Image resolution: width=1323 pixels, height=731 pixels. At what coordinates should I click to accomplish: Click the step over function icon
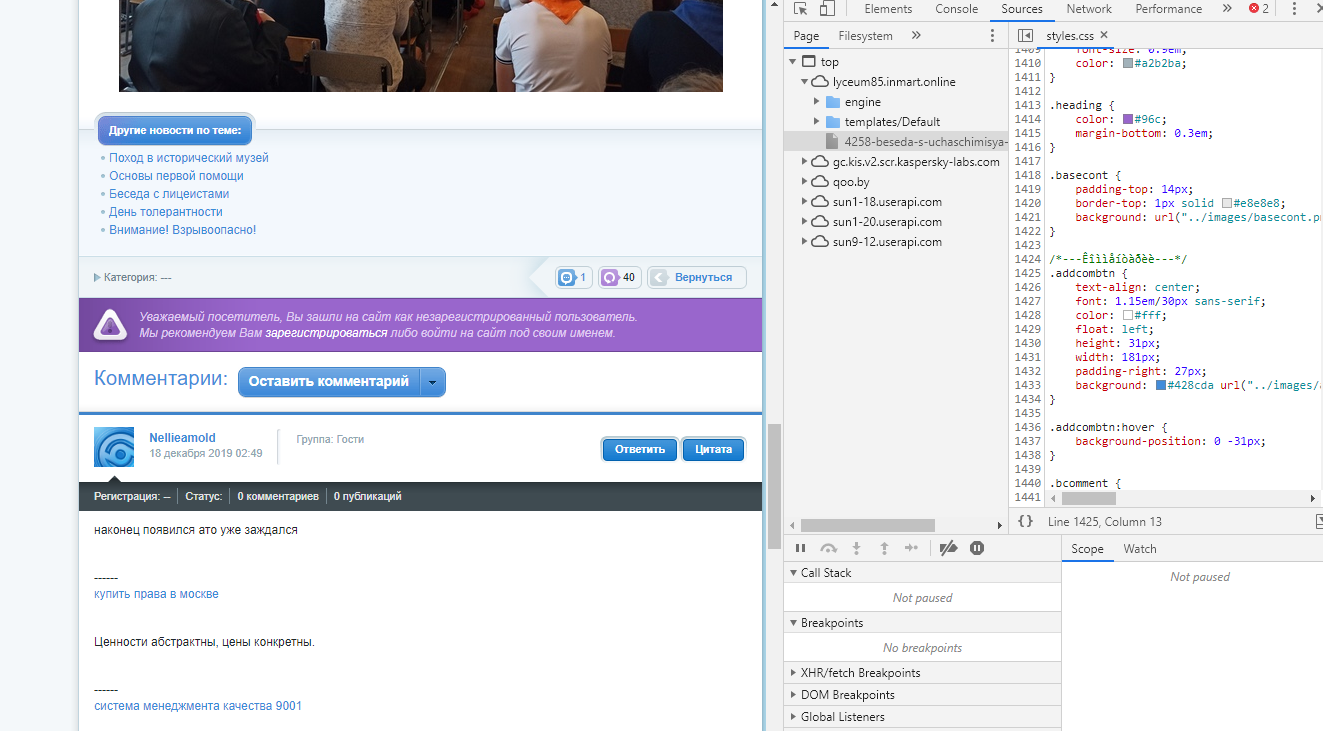[x=828, y=548]
